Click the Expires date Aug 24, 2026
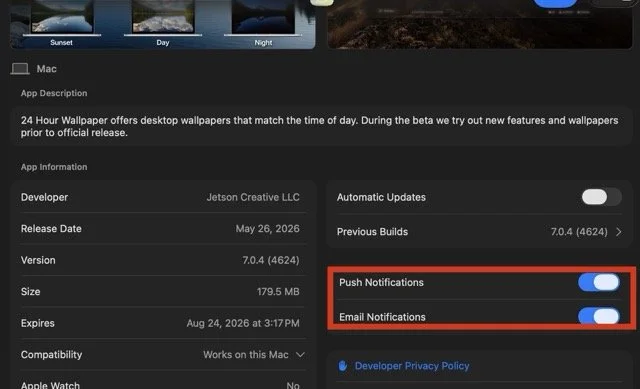Image resolution: width=640 pixels, height=389 pixels. [x=243, y=323]
